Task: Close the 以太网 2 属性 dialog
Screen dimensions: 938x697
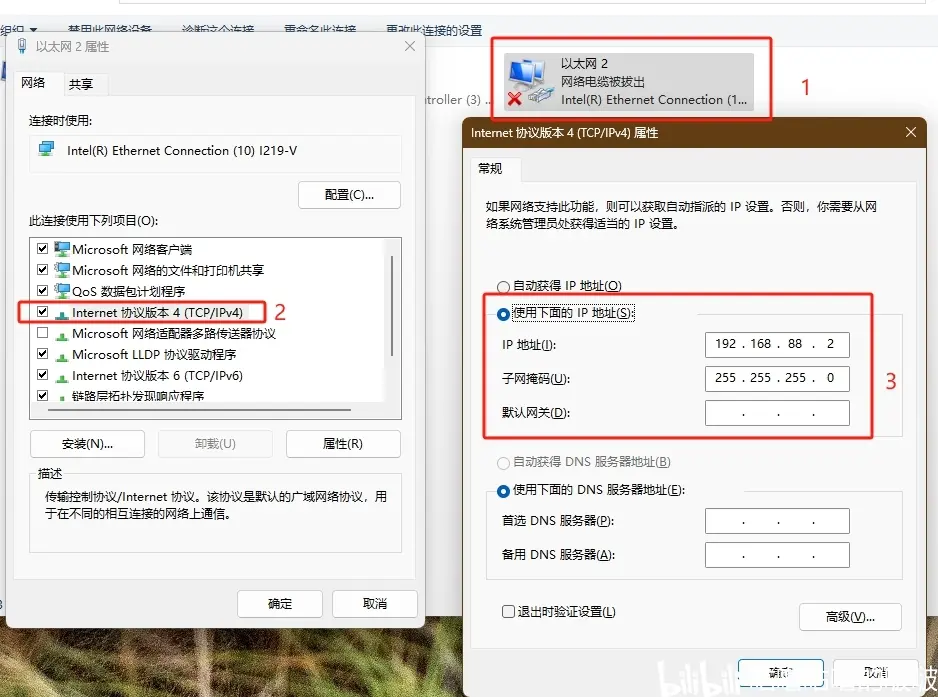Action: [x=410, y=46]
